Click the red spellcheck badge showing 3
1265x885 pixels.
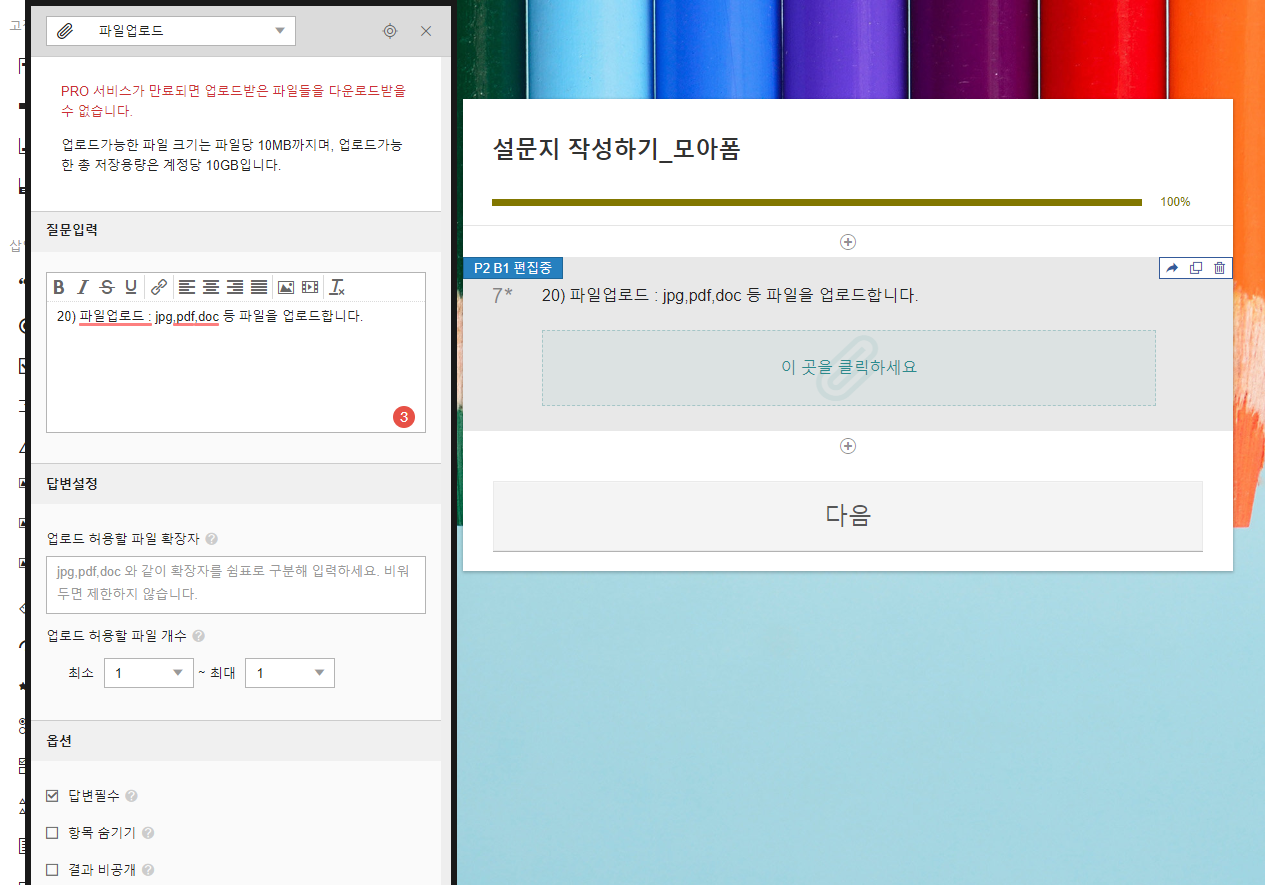tap(403, 418)
